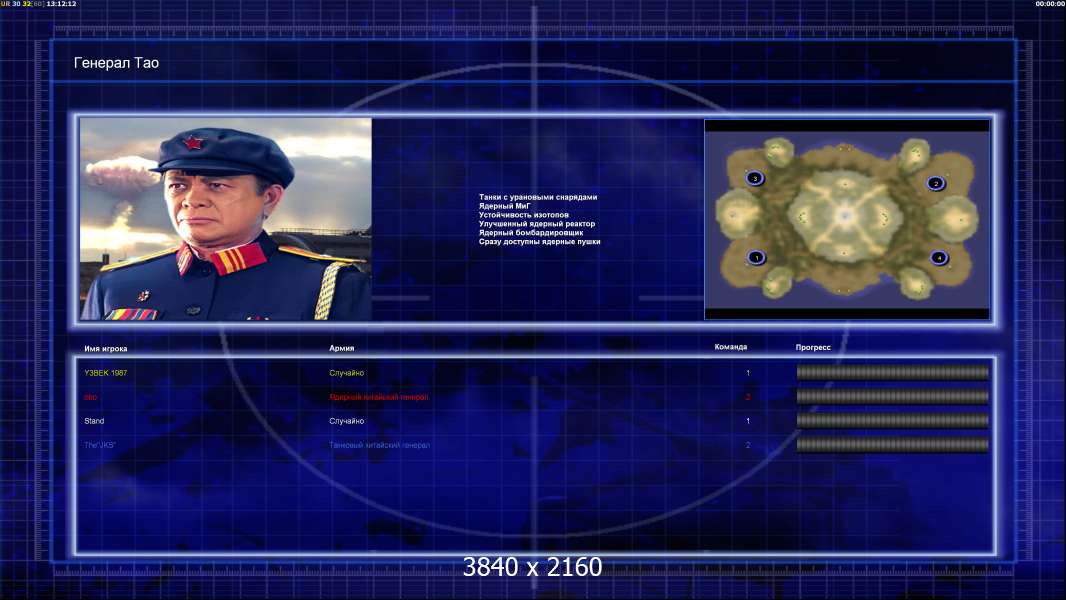Click 'Танковый китайский генерал' army text
Image resolution: width=1066 pixels, height=600 pixels.
click(x=379, y=445)
